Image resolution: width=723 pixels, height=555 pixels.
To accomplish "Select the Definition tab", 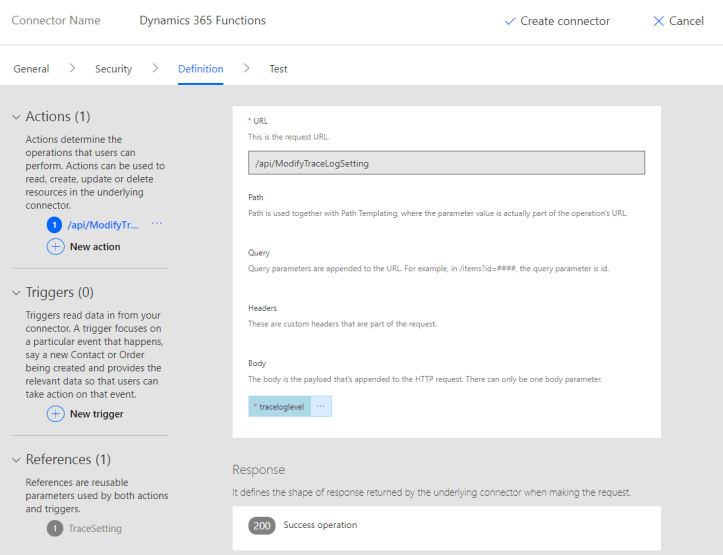I will tap(200, 69).
